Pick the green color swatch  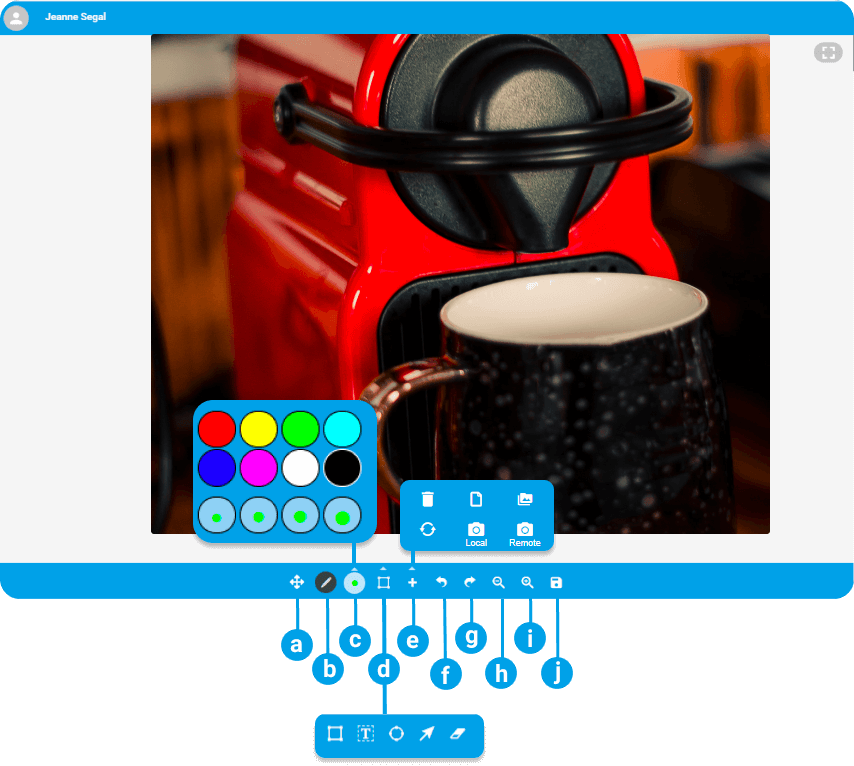(300, 429)
